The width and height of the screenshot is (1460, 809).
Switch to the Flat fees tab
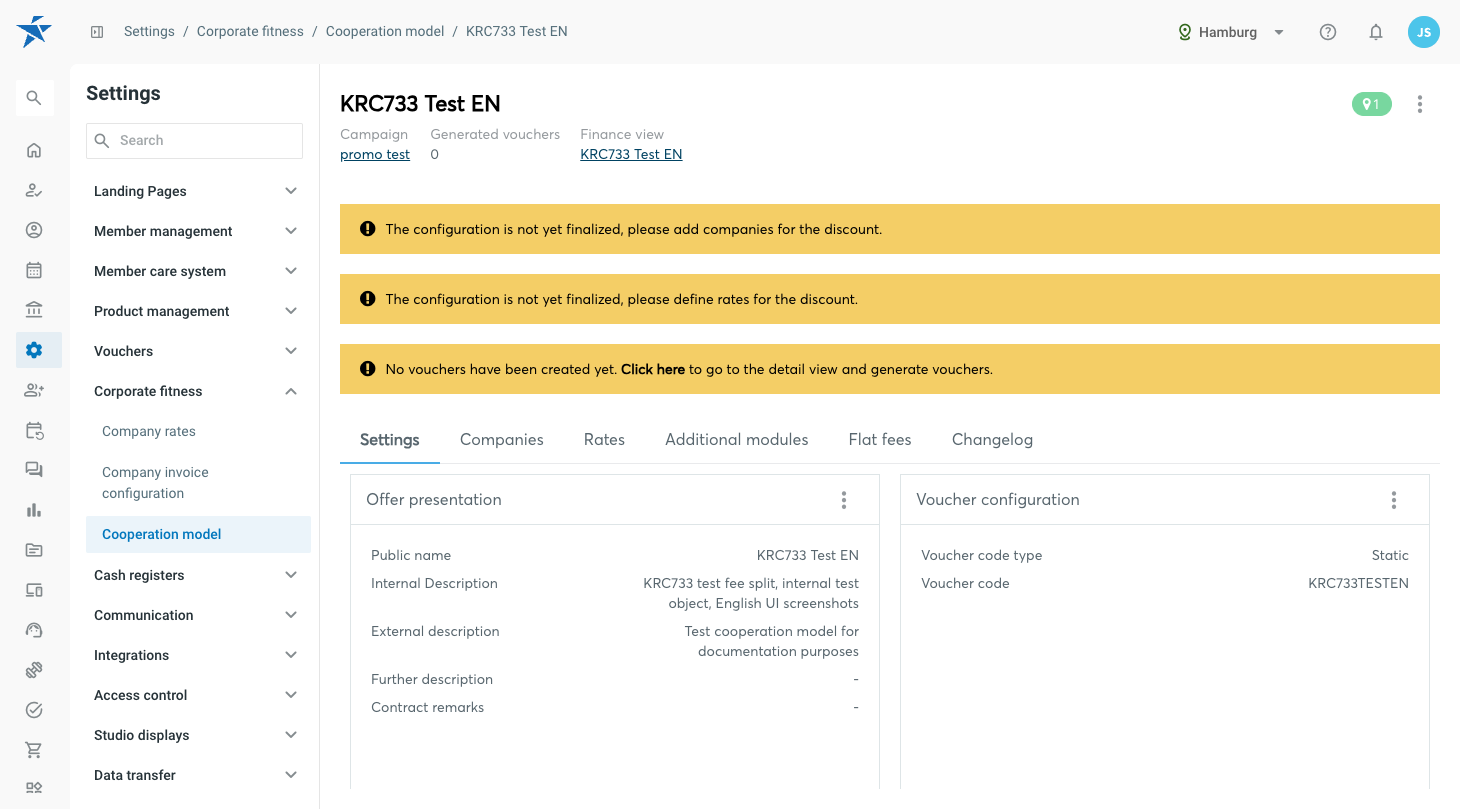pos(880,440)
